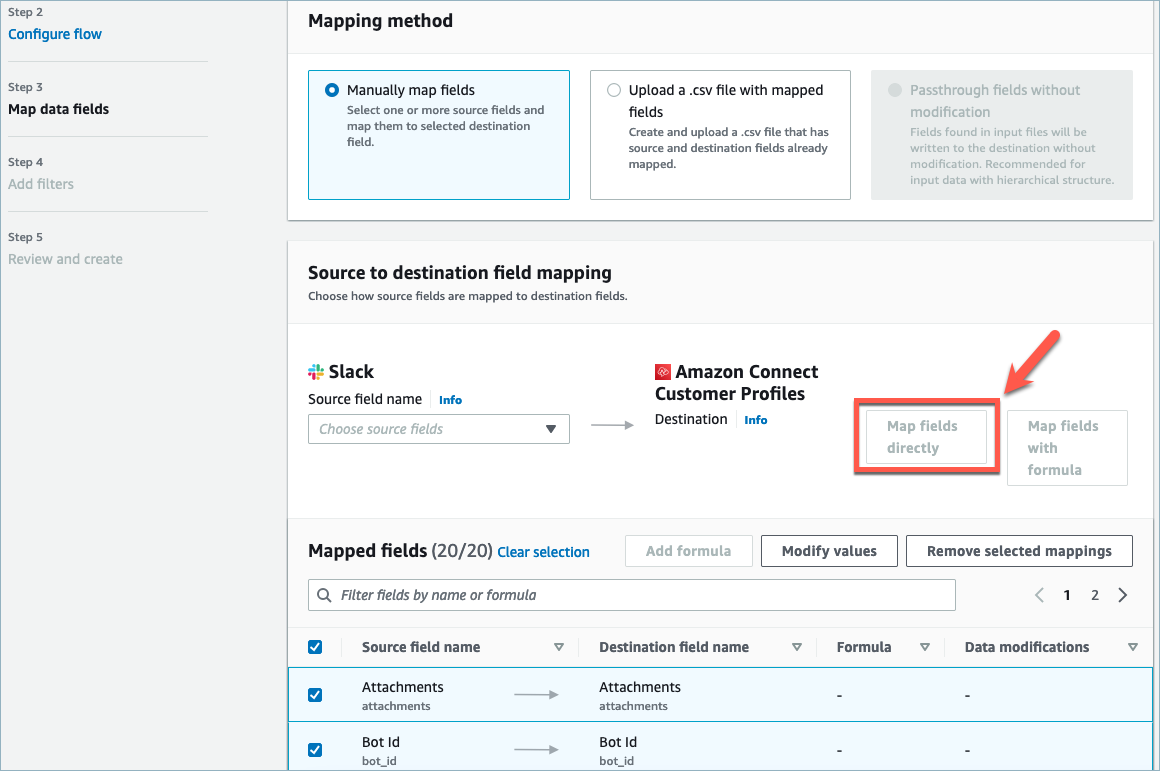The image size is (1160, 771).
Task: Go to next page of mapped fields
Action: coord(1122,595)
